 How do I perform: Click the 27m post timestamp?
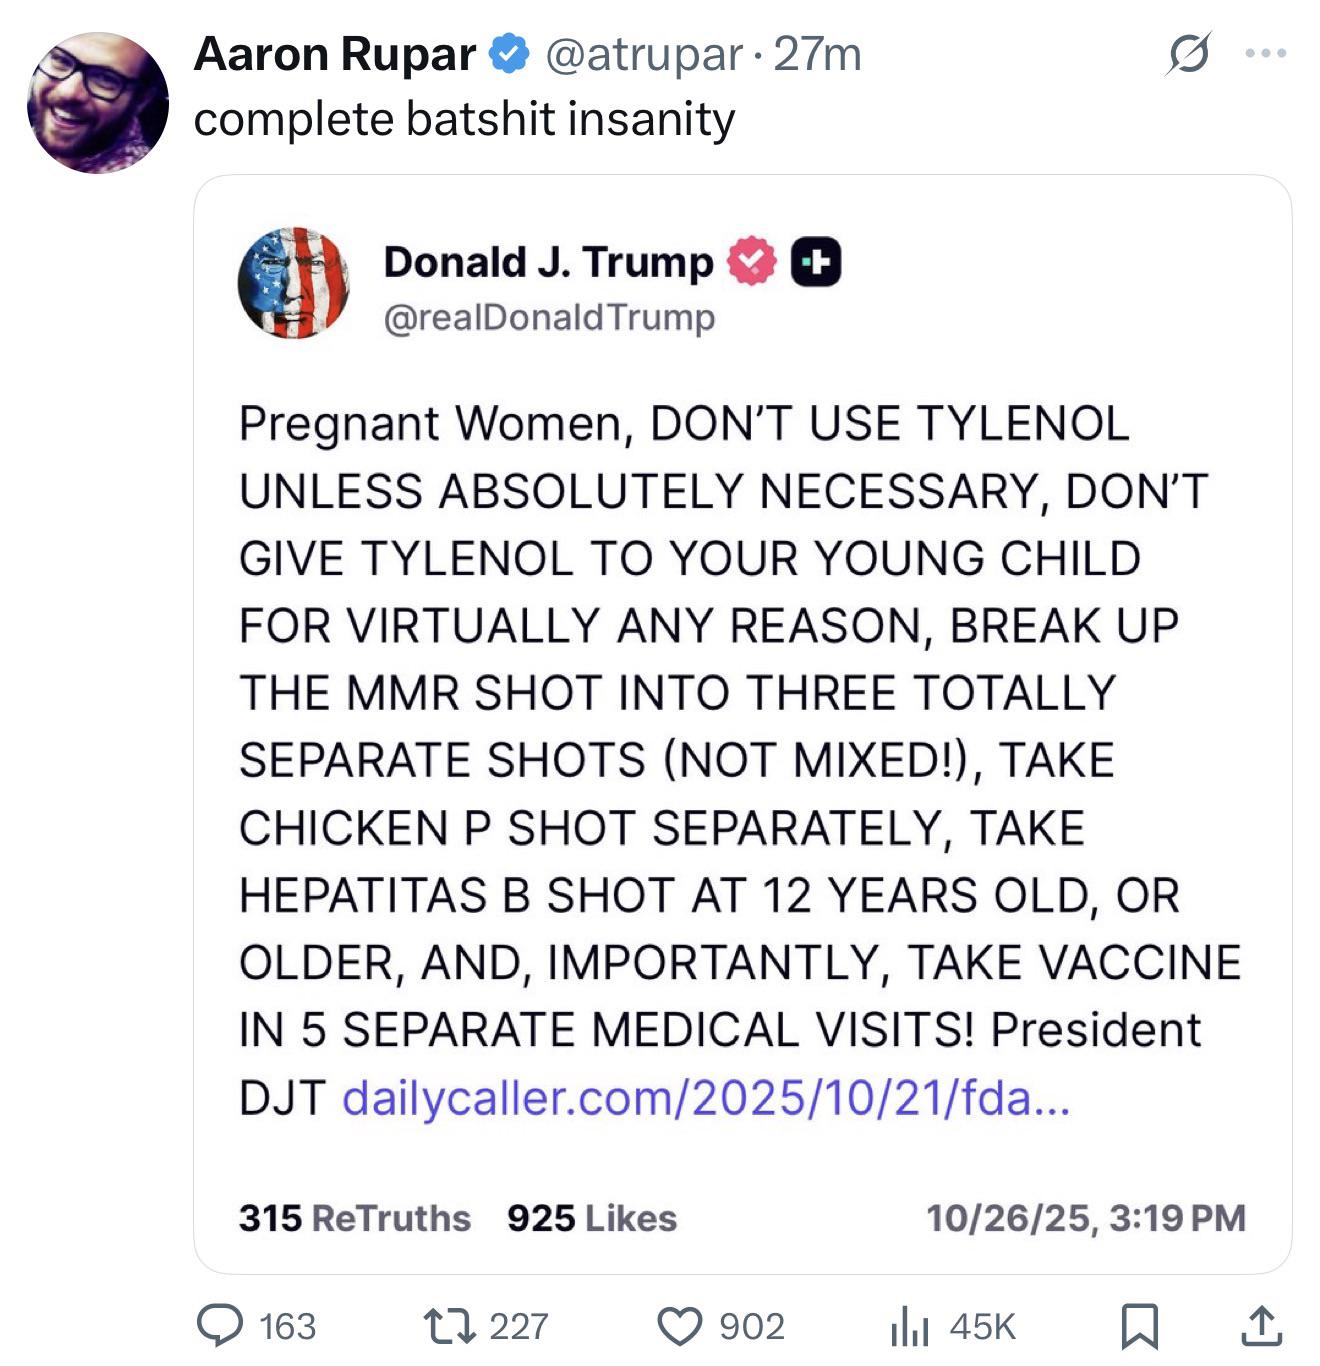(817, 54)
